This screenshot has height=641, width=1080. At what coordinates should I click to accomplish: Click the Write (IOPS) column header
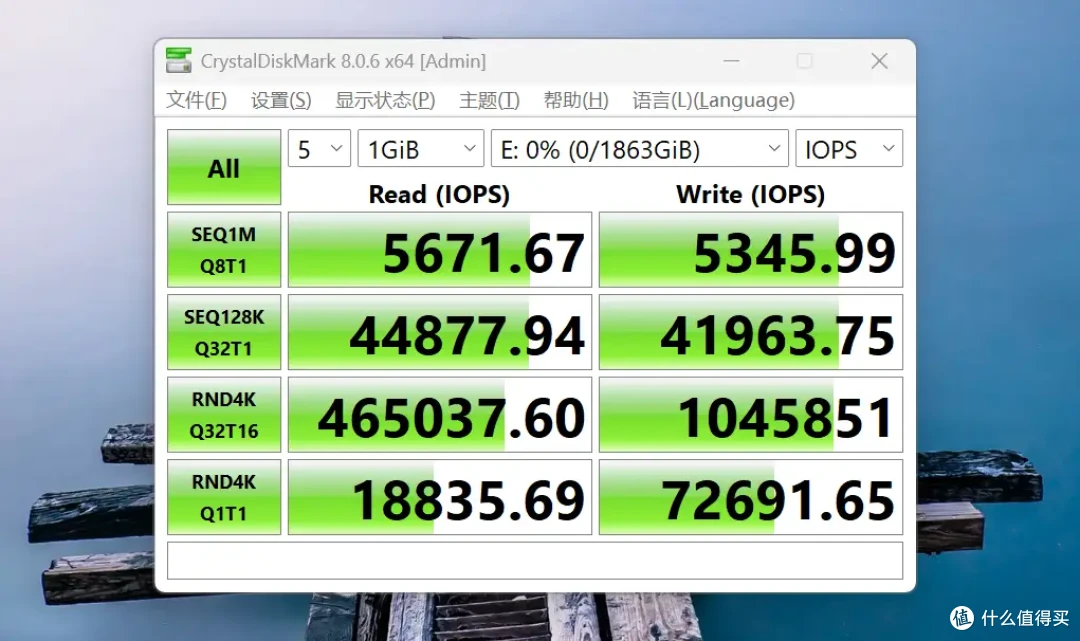[750, 194]
